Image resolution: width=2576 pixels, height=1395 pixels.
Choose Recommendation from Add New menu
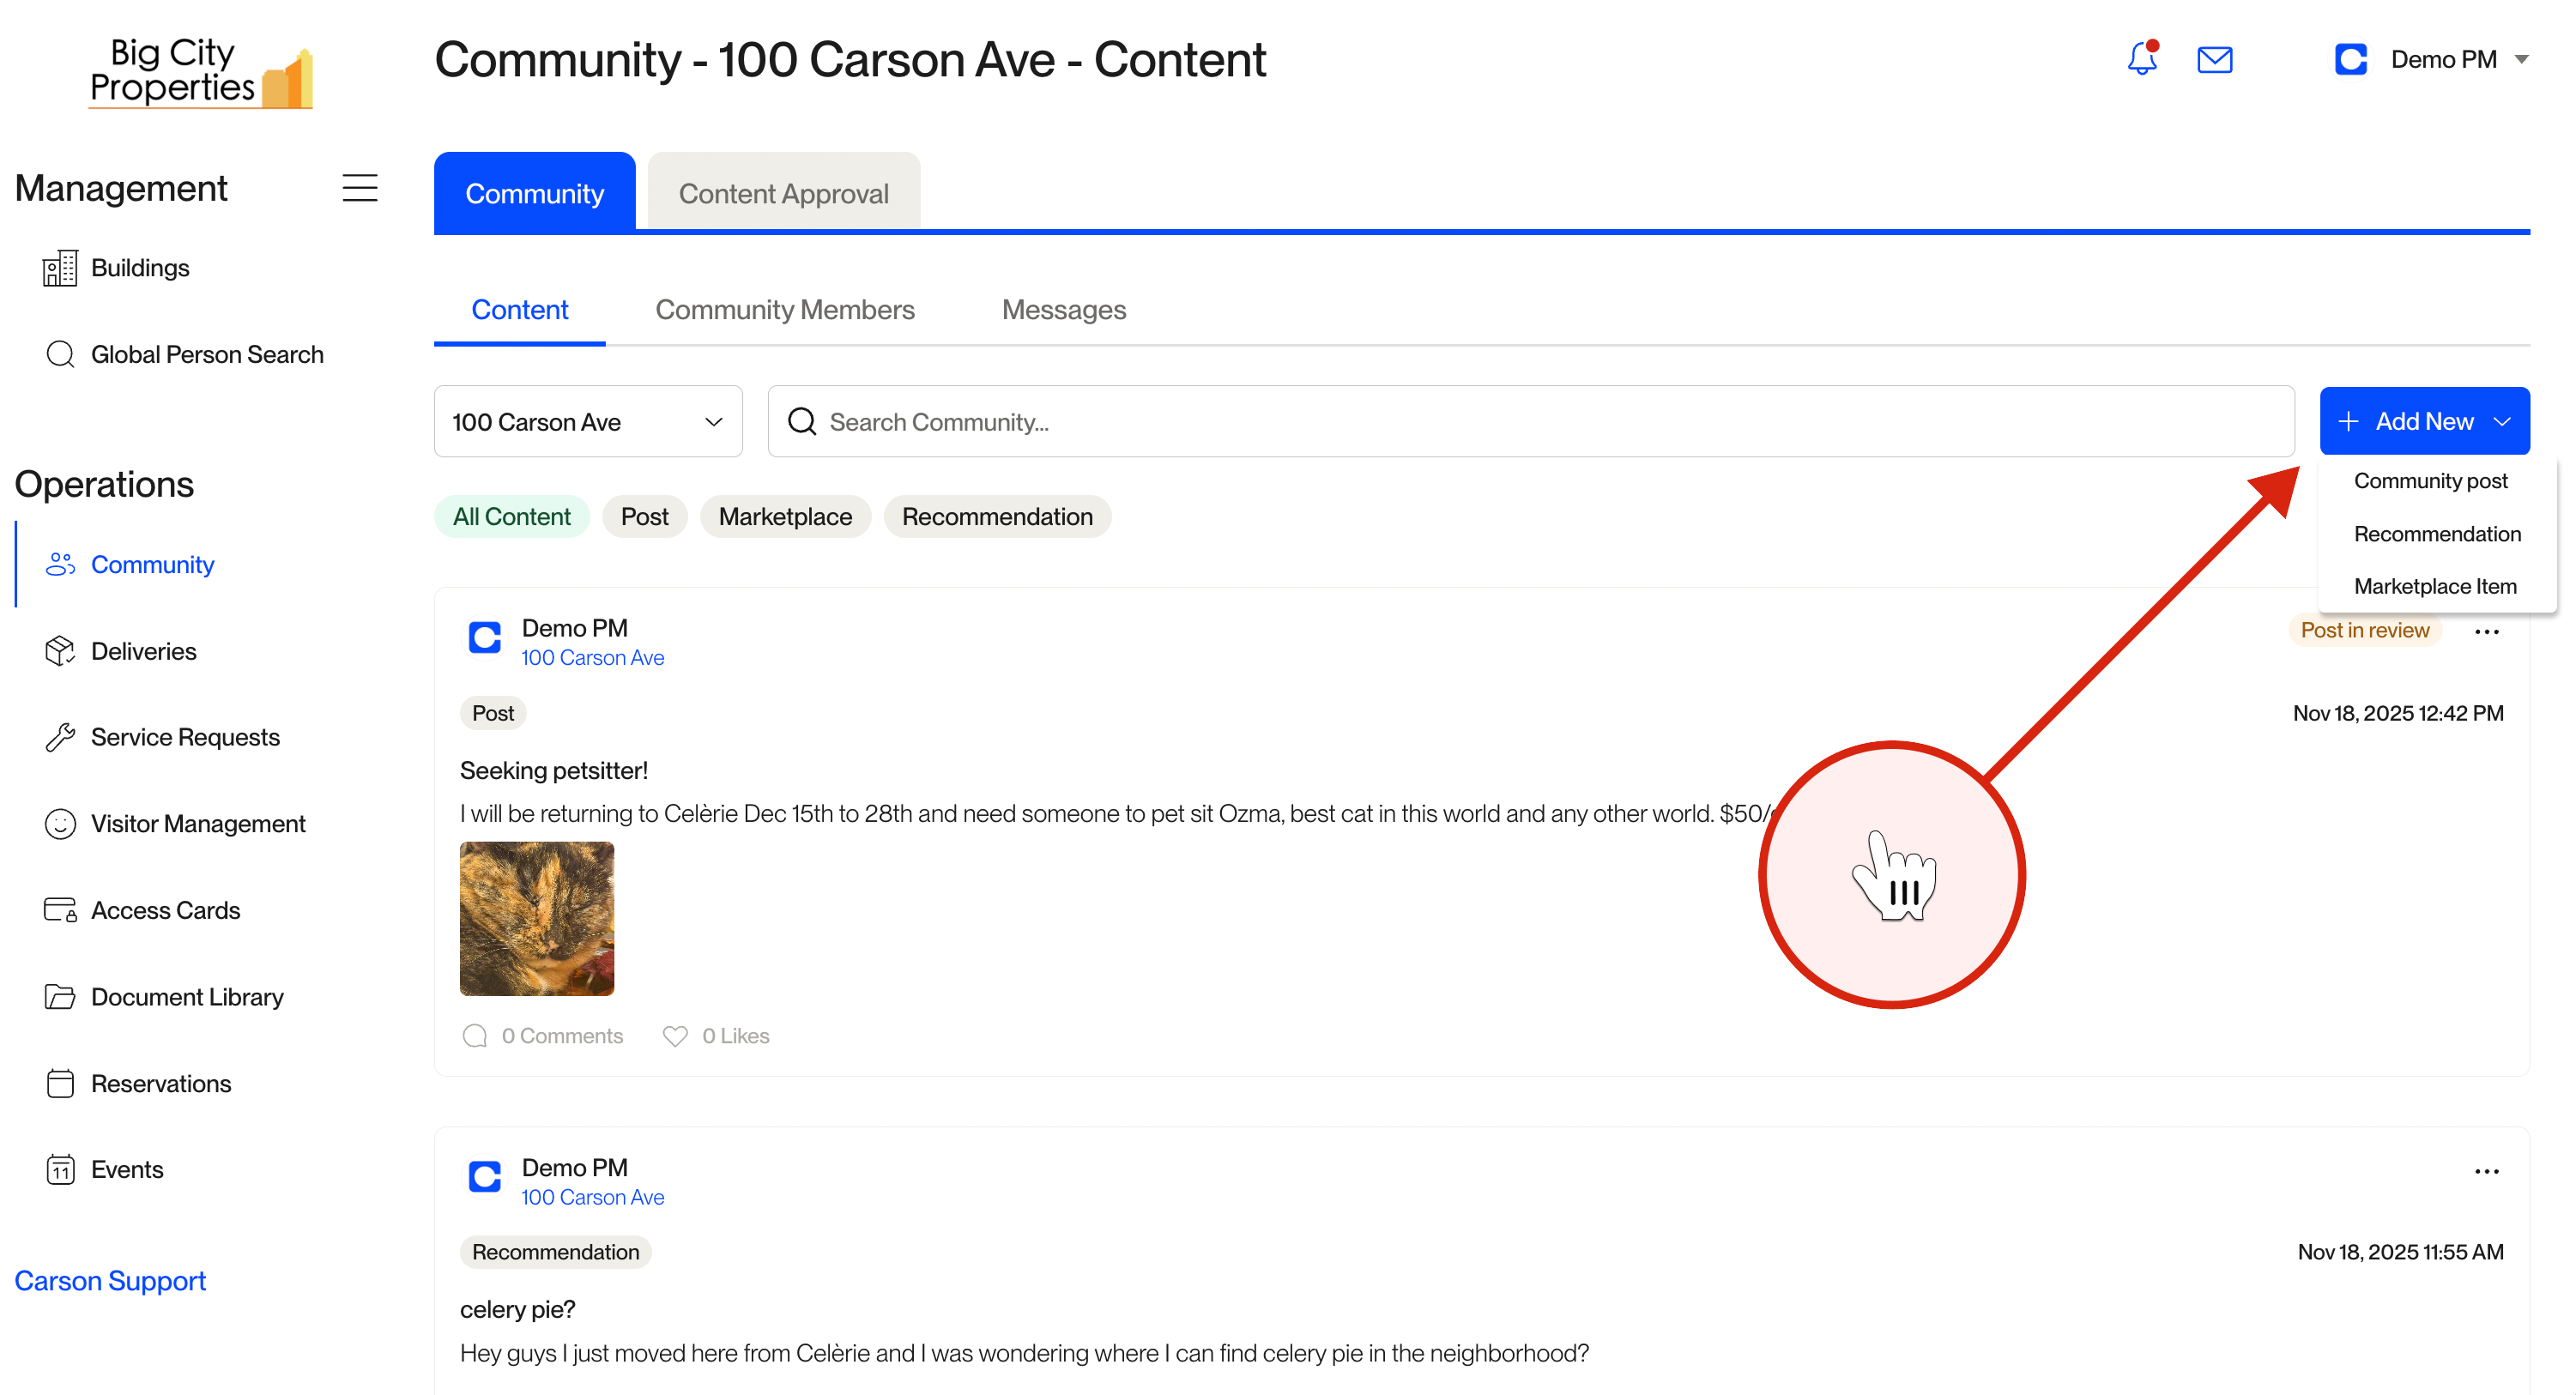[x=2437, y=534]
